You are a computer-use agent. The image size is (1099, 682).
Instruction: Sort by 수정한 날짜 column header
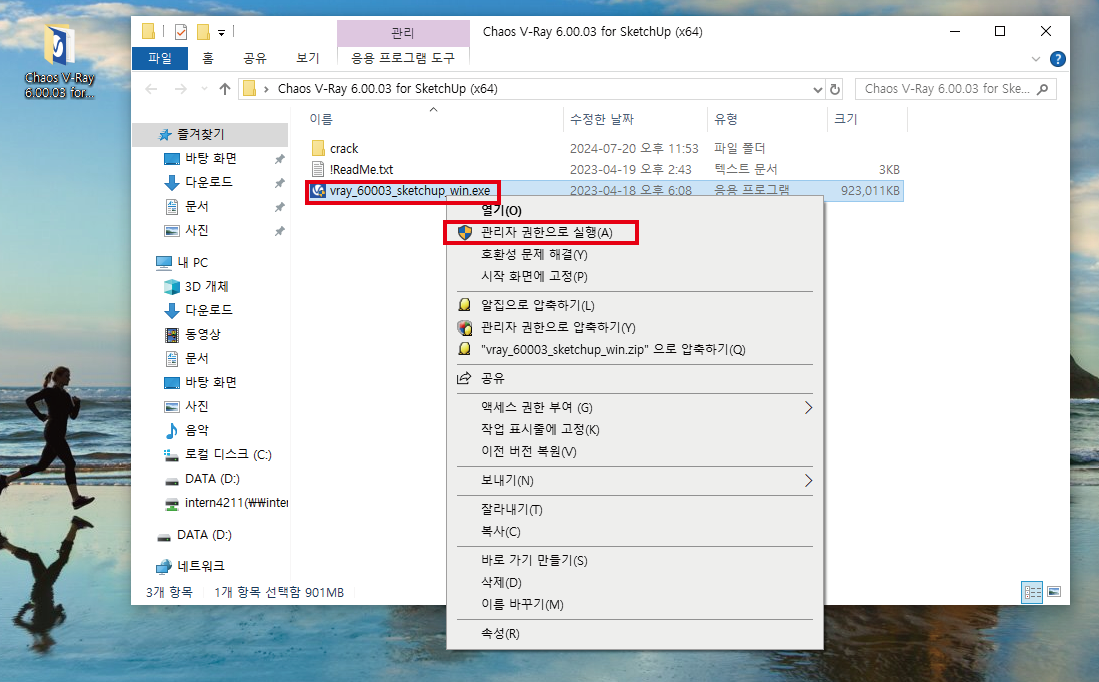click(601, 119)
